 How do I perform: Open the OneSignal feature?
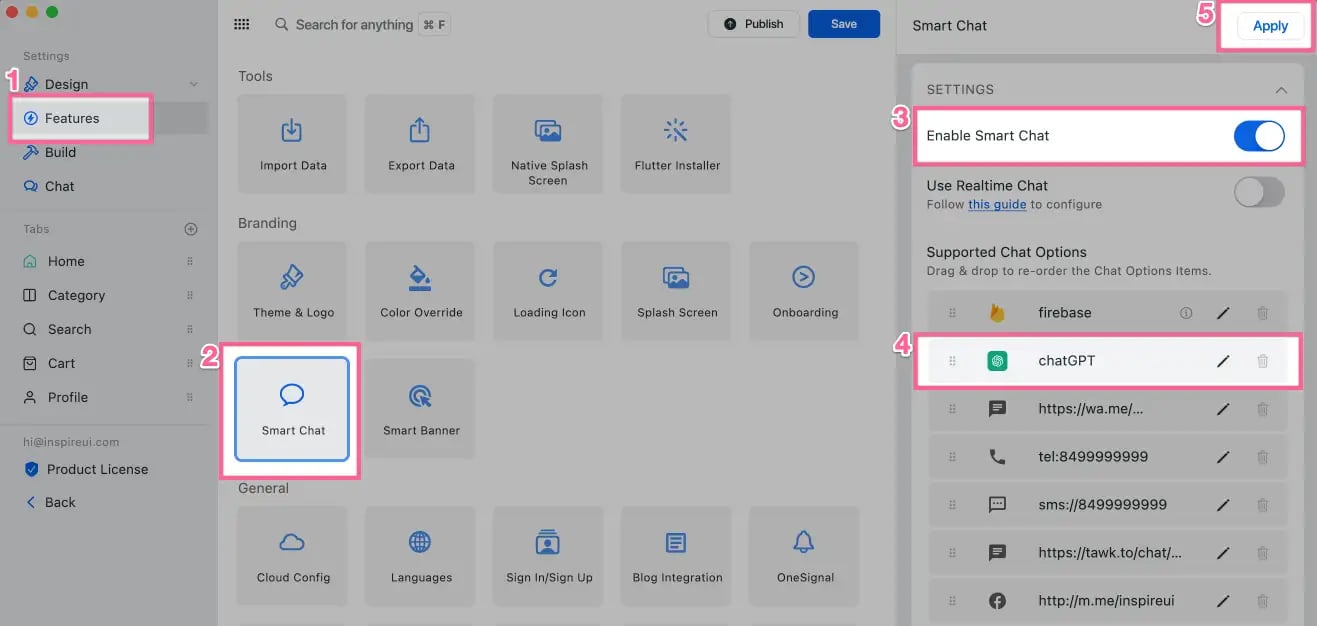[805, 556]
